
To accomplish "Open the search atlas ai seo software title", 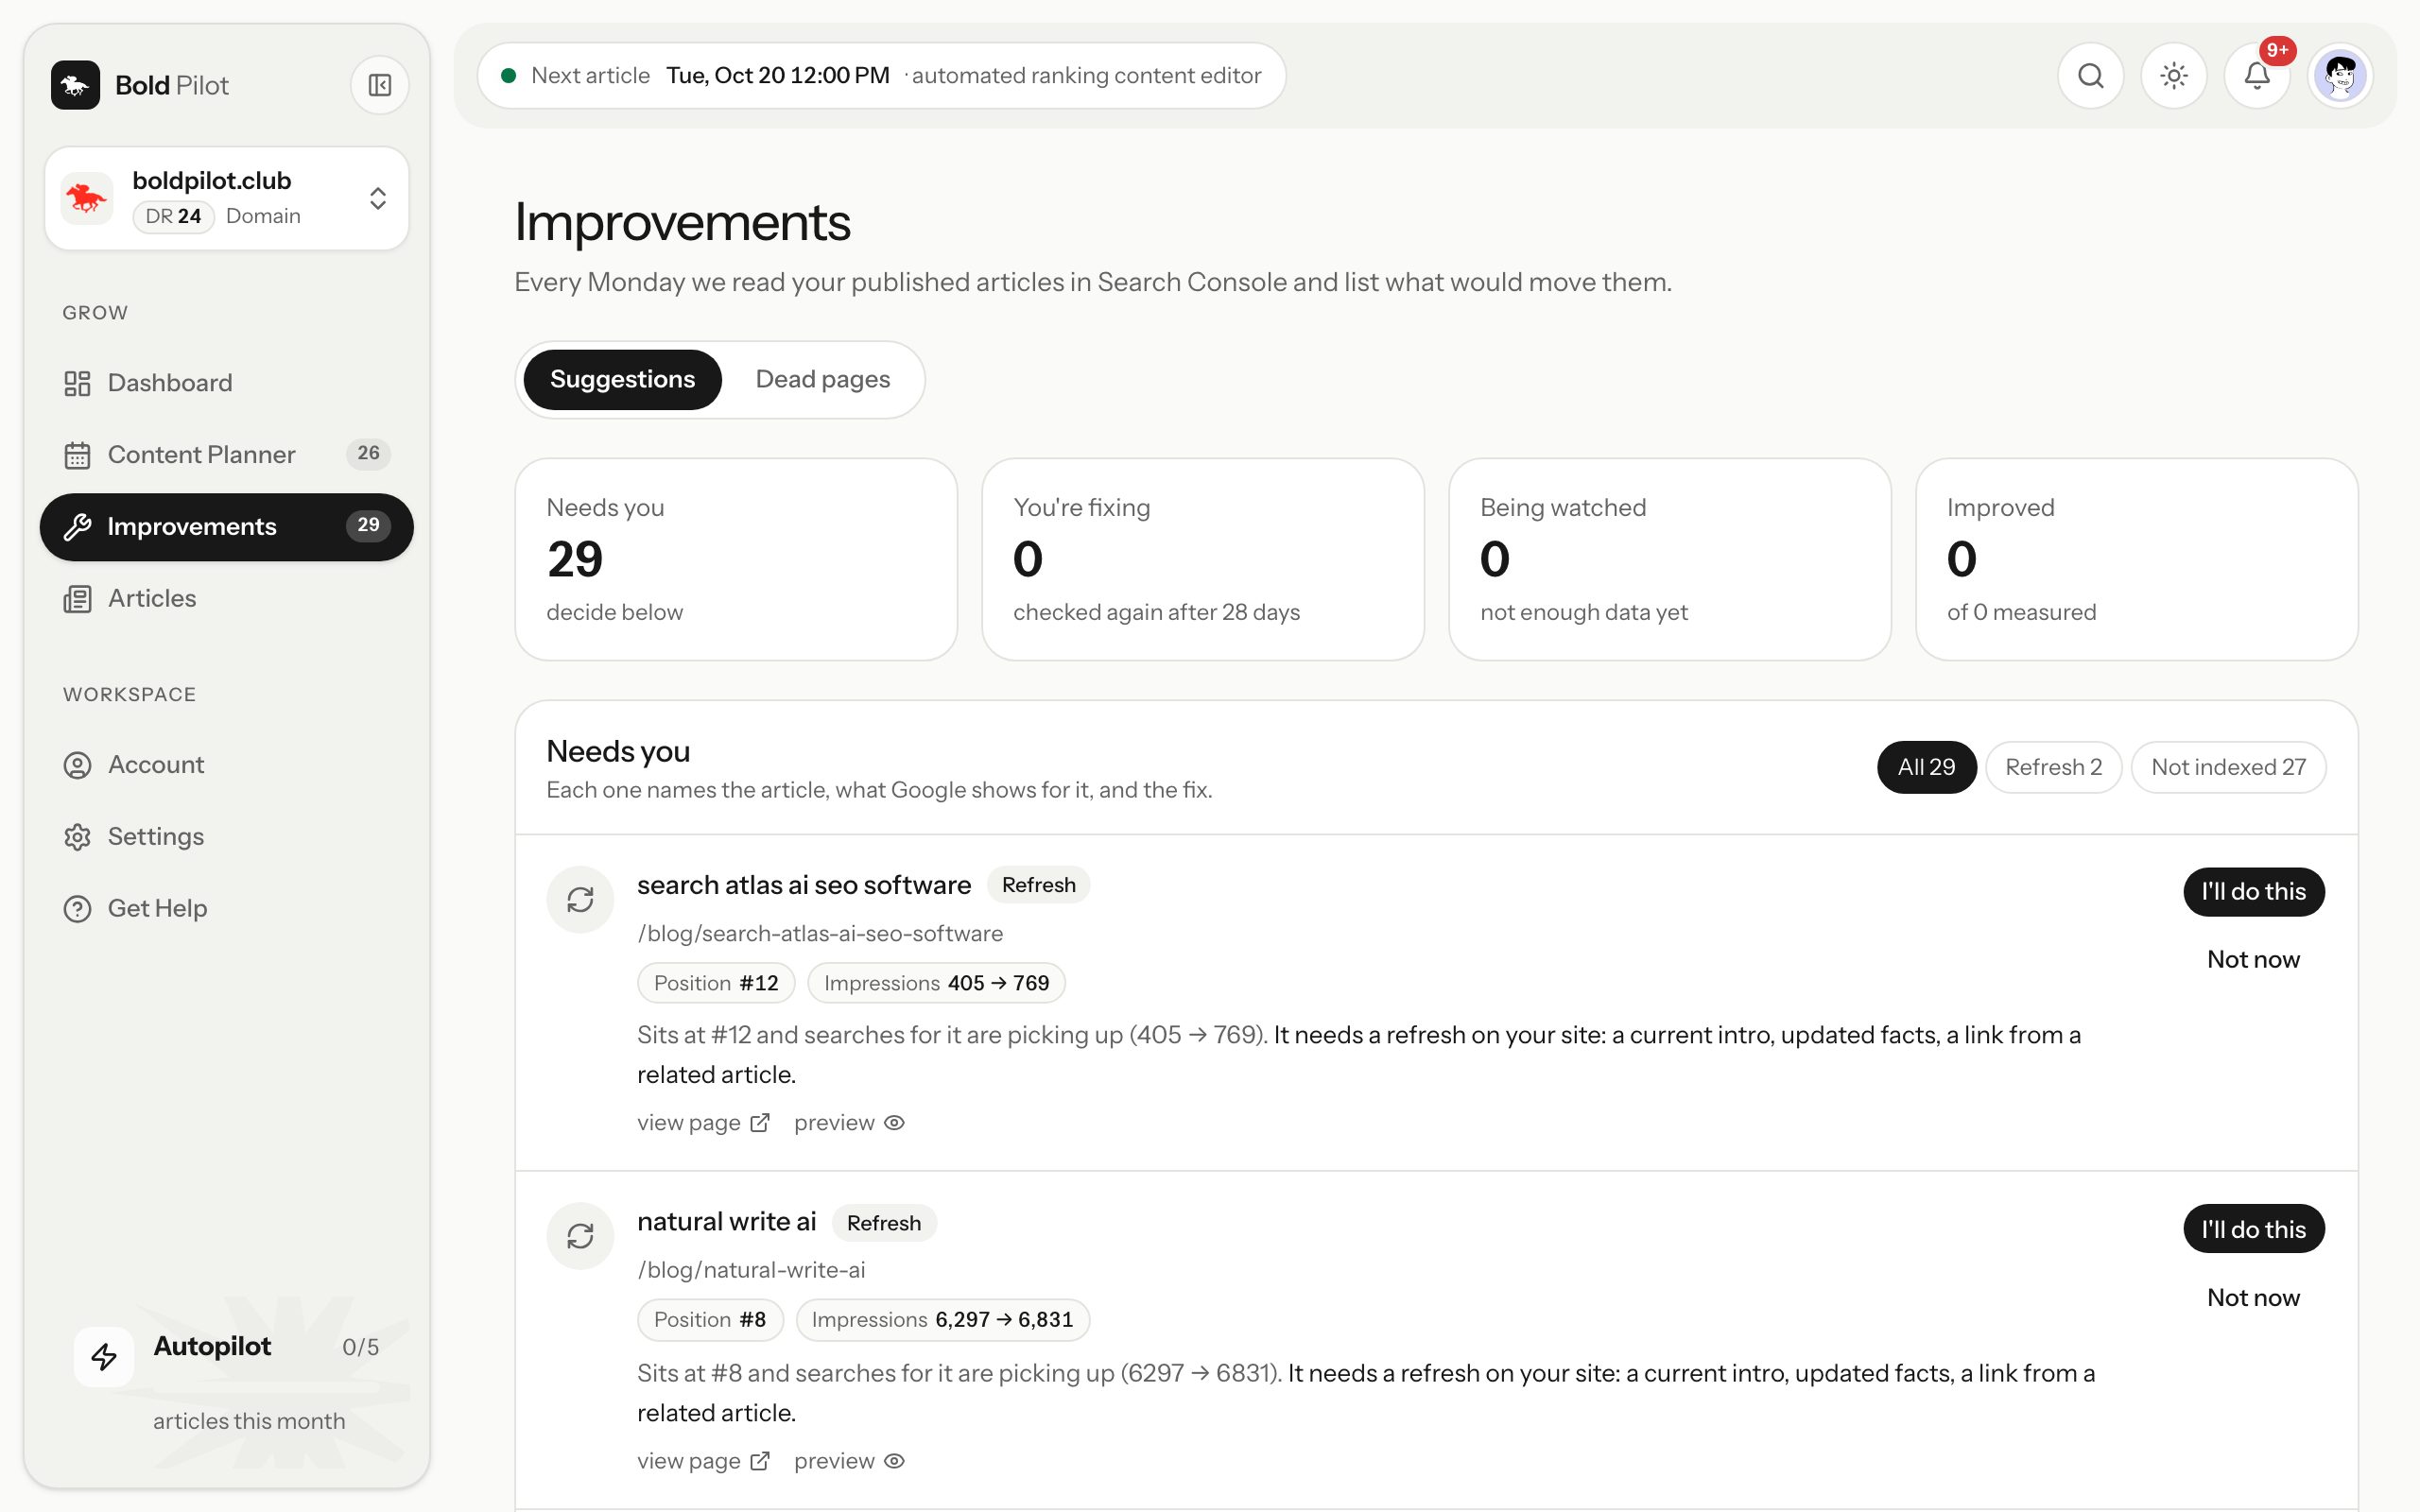I will (804, 885).
